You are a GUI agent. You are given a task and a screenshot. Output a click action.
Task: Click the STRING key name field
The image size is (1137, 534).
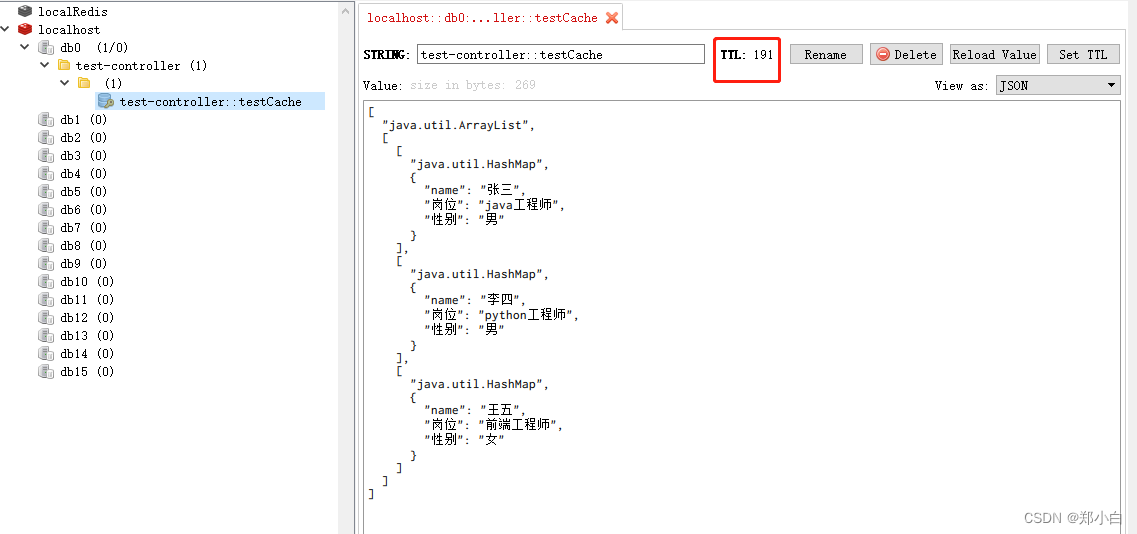(x=560, y=55)
